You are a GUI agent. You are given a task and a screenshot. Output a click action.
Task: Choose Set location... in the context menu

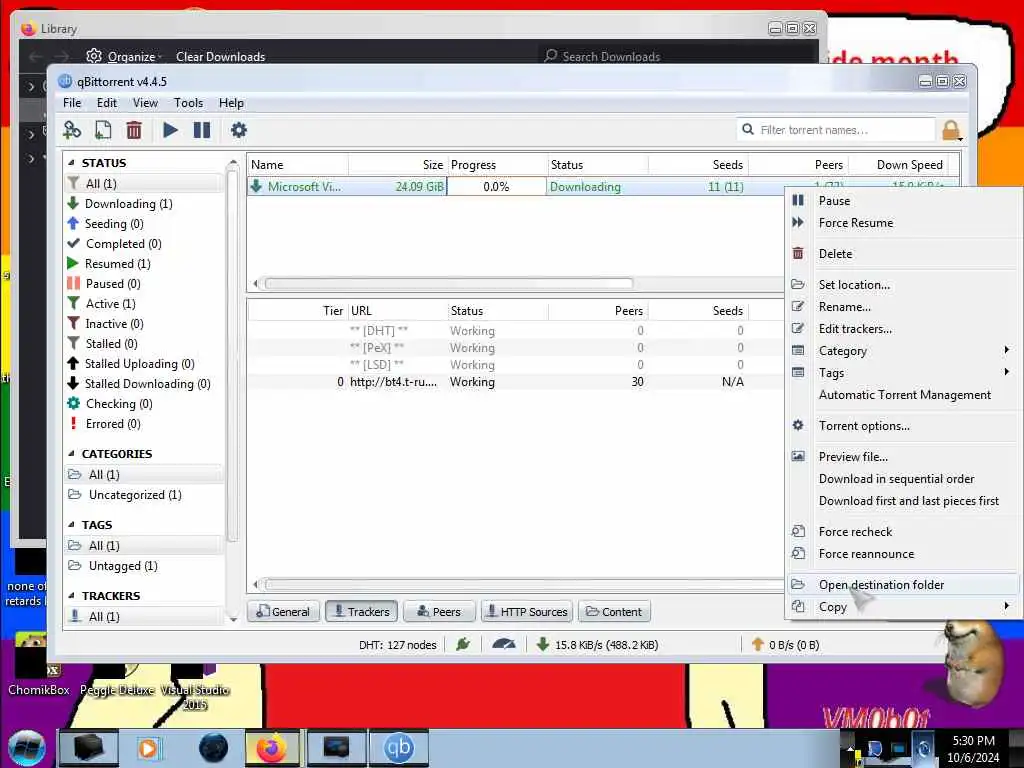click(903, 285)
